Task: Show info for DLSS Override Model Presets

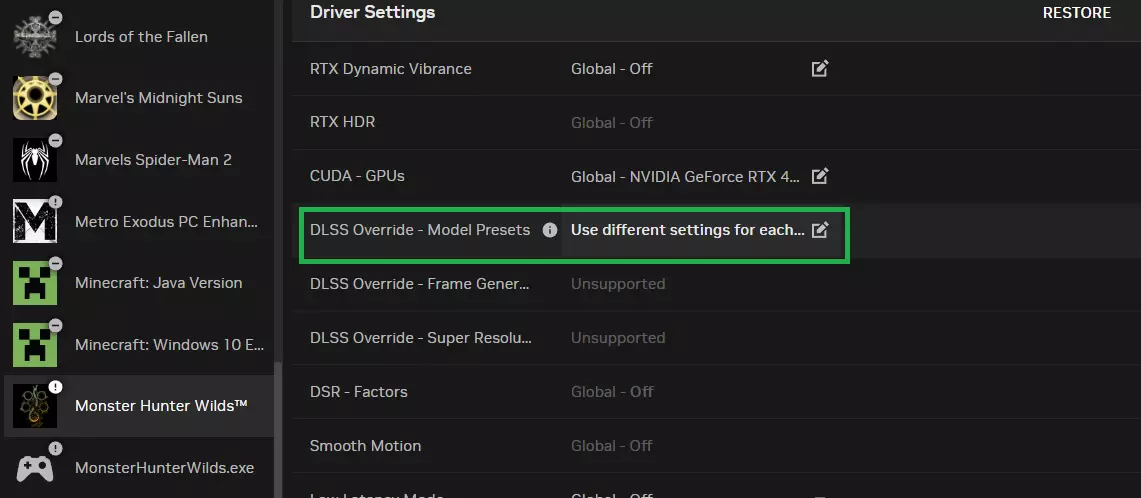Action: pos(550,230)
